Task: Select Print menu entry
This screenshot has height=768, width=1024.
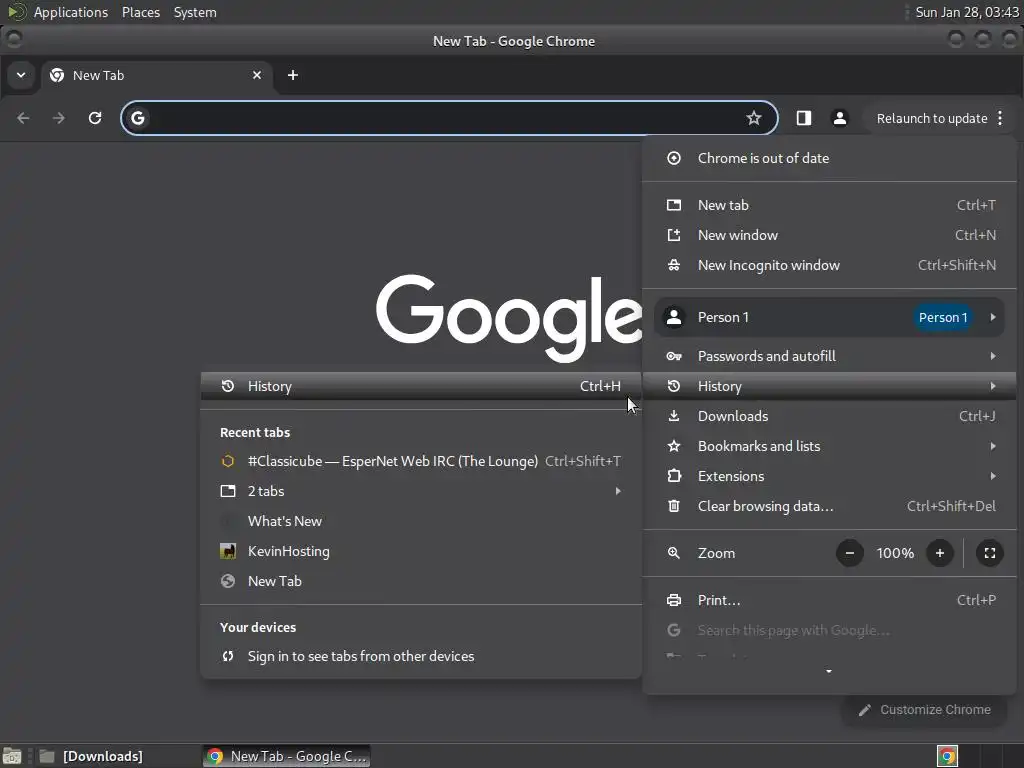Action: [x=829, y=600]
